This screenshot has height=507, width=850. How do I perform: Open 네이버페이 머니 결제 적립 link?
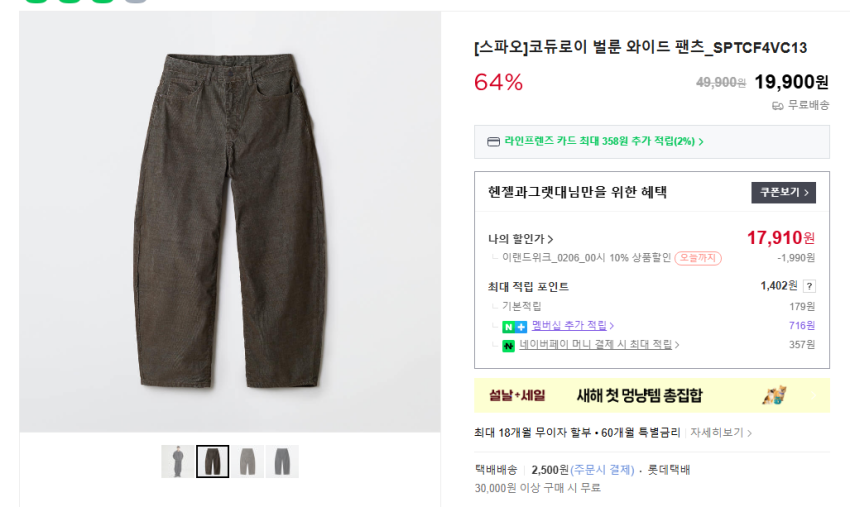pos(598,345)
